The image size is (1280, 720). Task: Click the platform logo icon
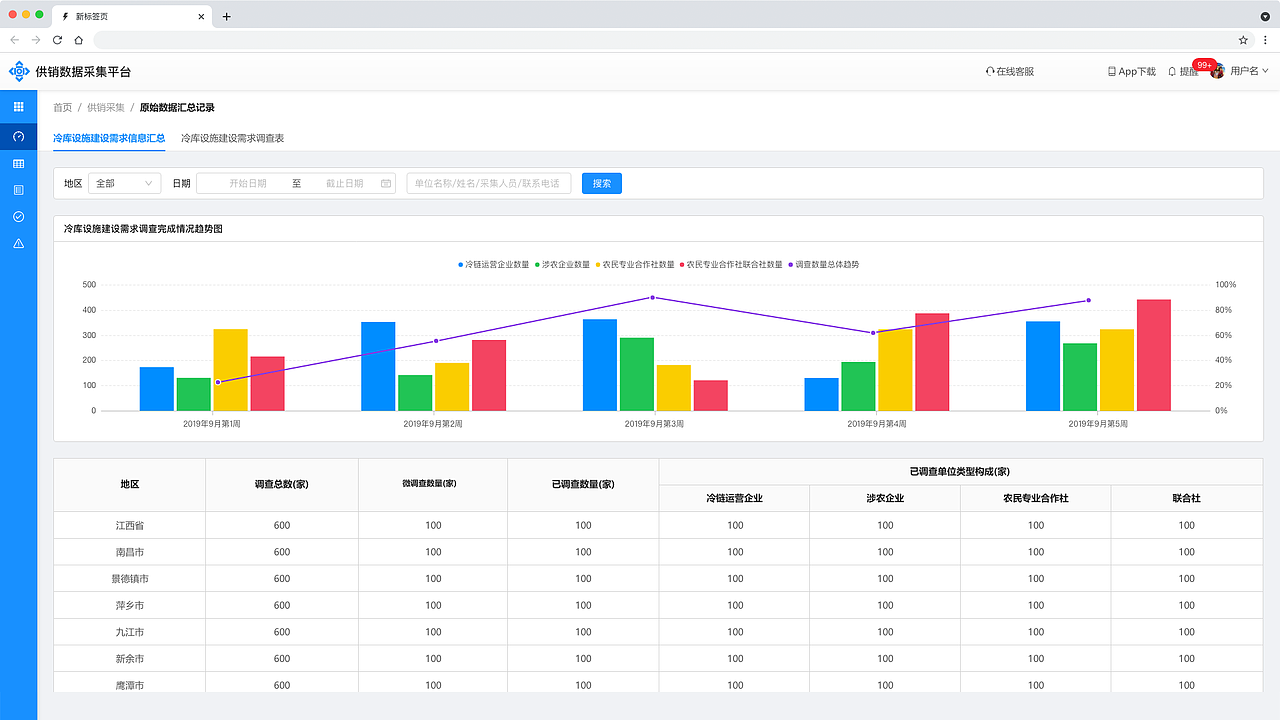[x=19, y=72]
